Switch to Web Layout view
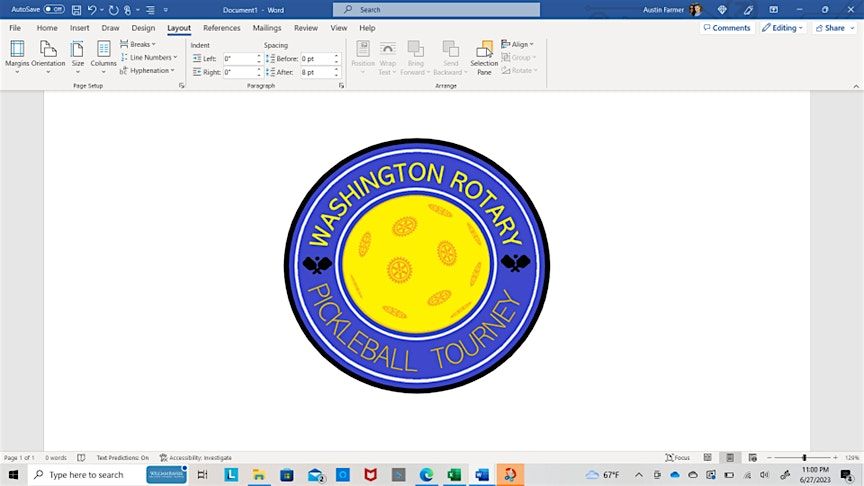Viewport: 864px width, 486px height. (752, 457)
